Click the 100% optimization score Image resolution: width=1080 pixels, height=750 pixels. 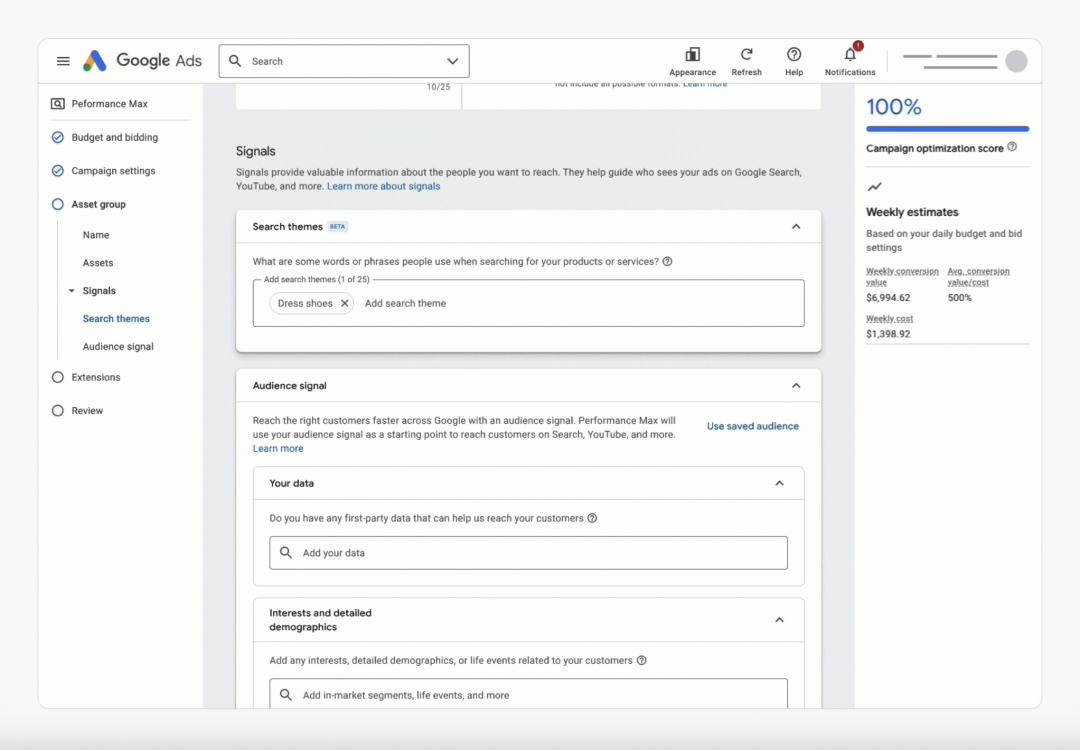[x=893, y=107]
